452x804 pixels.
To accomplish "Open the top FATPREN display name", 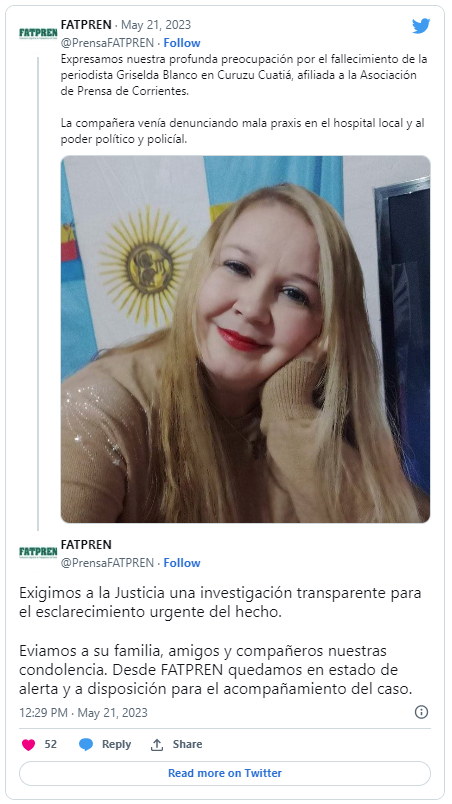I will point(86,25).
